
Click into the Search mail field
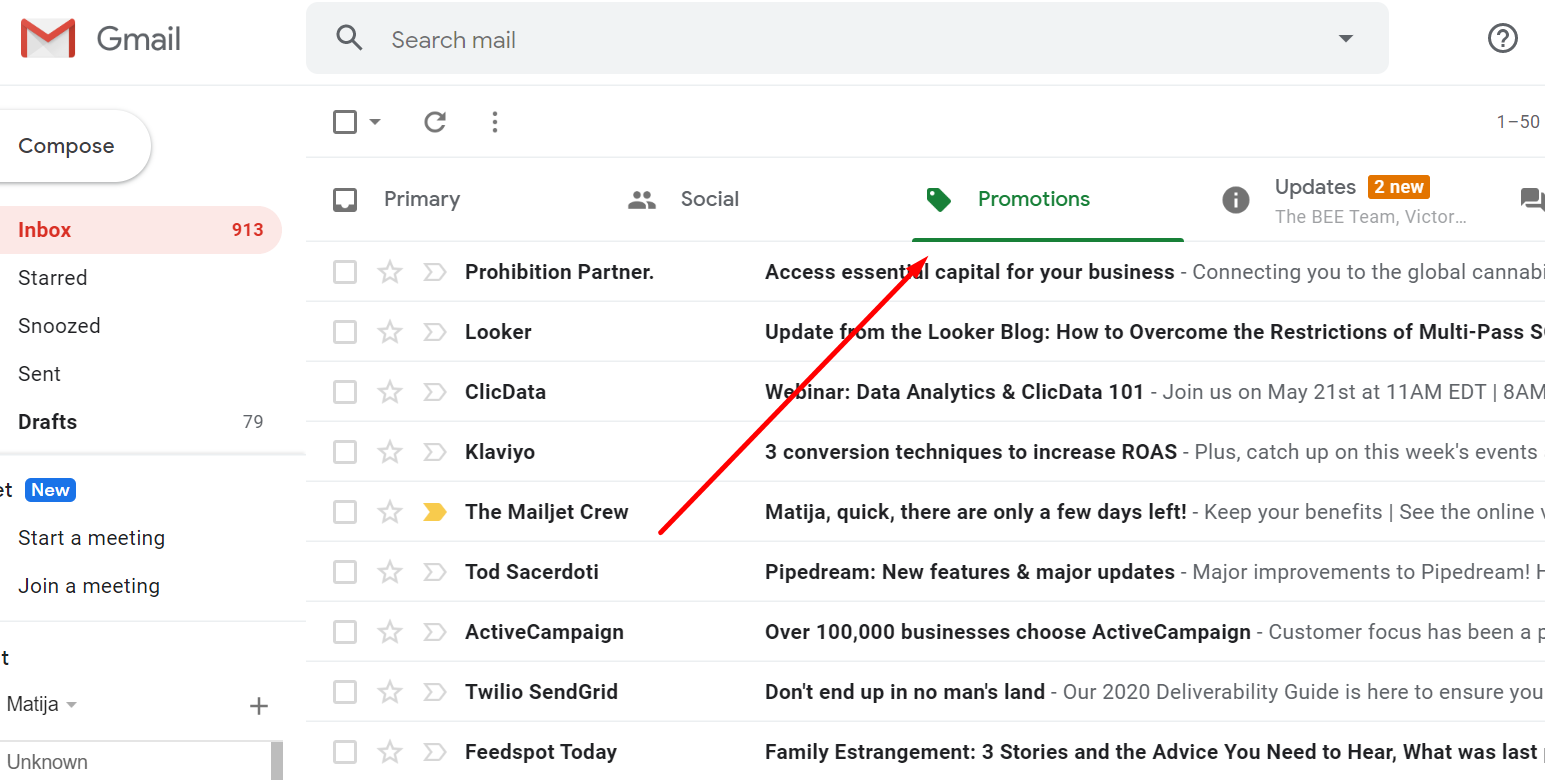click(800, 40)
